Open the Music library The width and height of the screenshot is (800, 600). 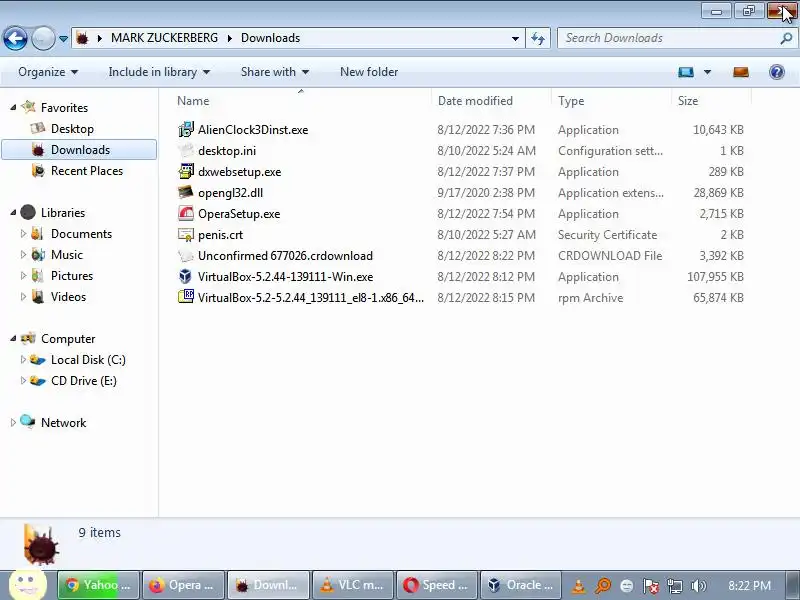pyautogui.click(x=66, y=255)
